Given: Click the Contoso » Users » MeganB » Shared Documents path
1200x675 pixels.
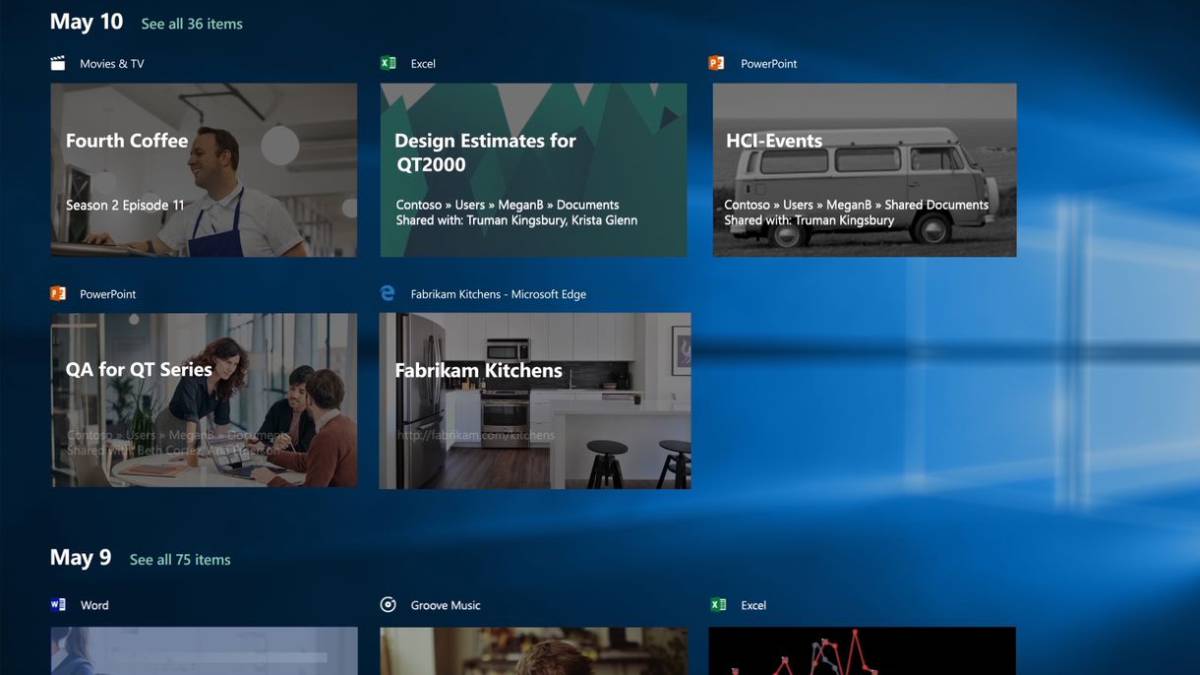Looking at the screenshot, I should (x=856, y=205).
